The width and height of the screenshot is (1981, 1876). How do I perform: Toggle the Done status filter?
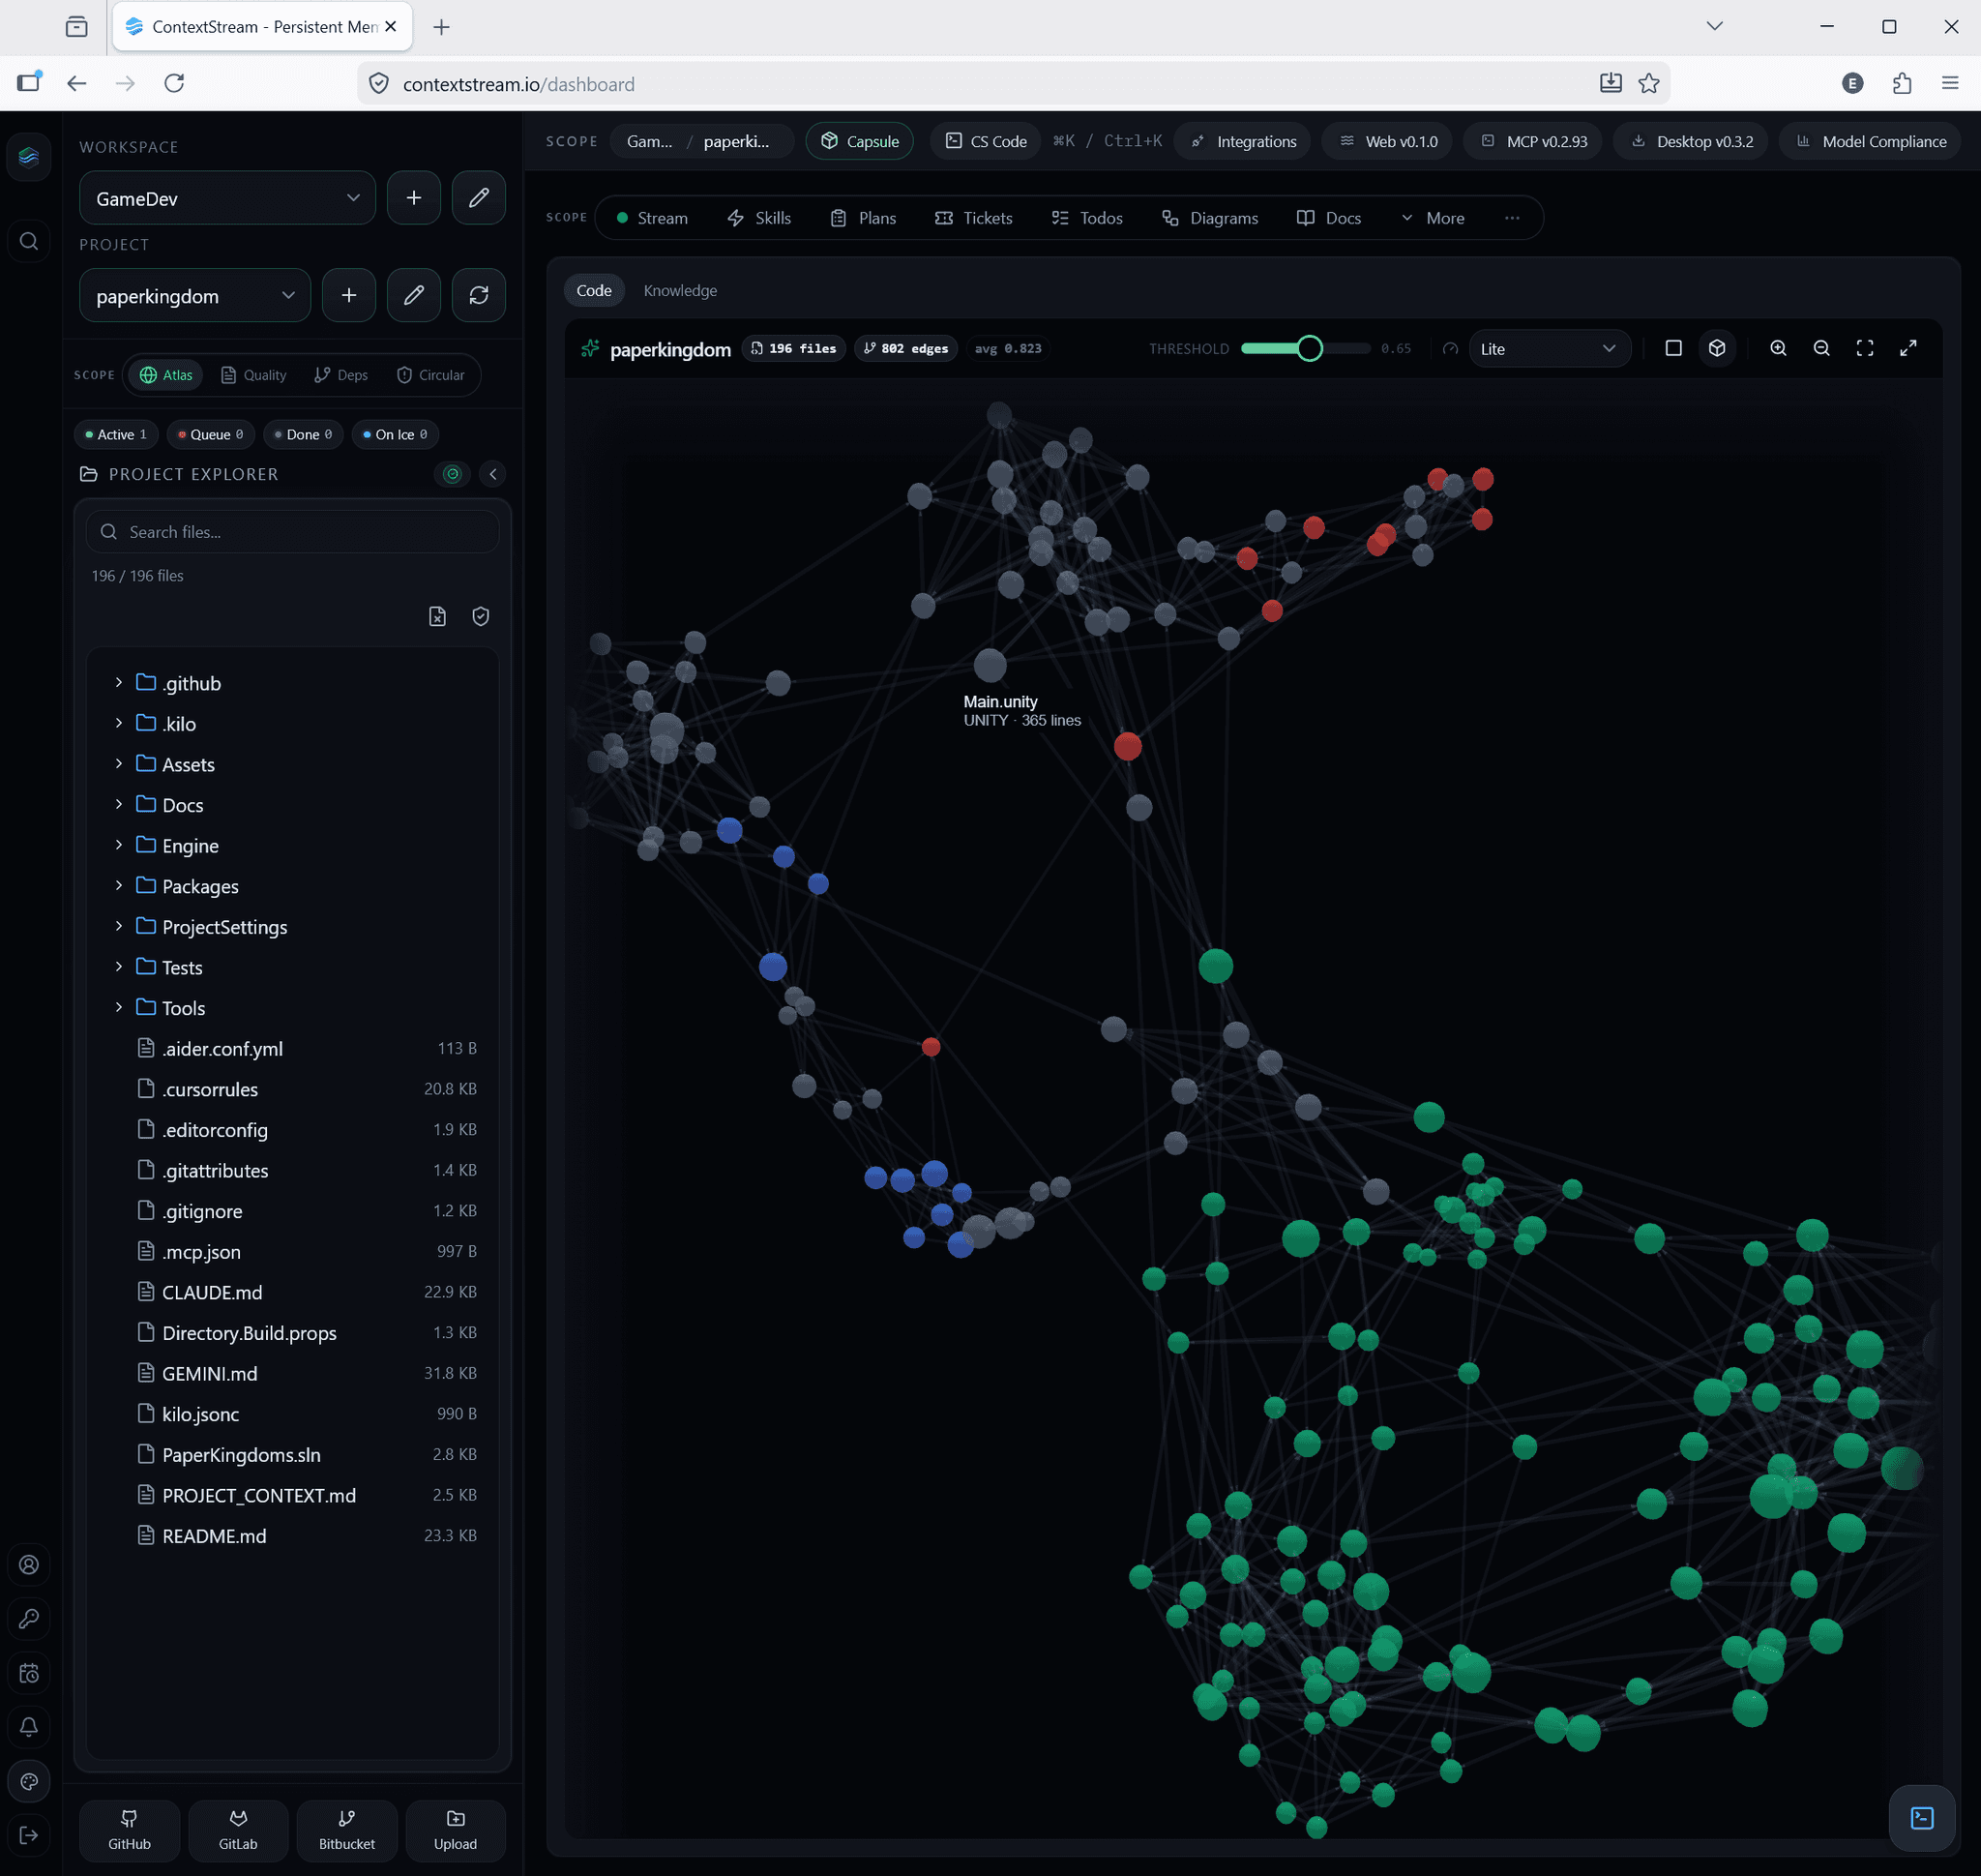tap(303, 434)
